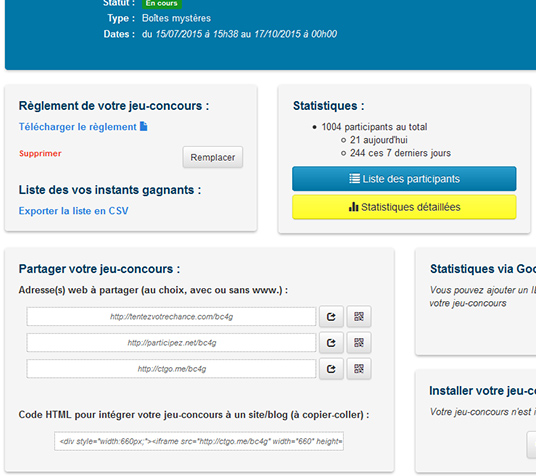Click share icon for participez.net/bc4g URL
This screenshot has height=476, width=536.
[x=331, y=343]
